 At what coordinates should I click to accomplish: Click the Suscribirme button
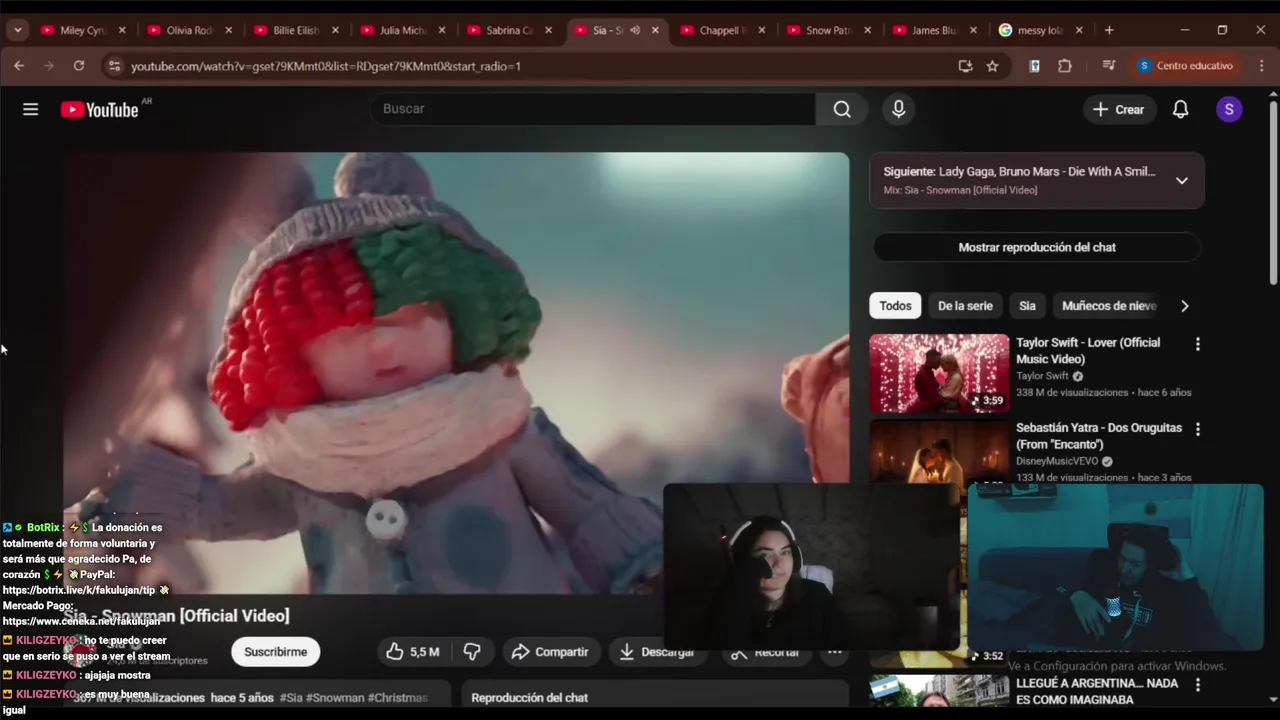pos(276,652)
